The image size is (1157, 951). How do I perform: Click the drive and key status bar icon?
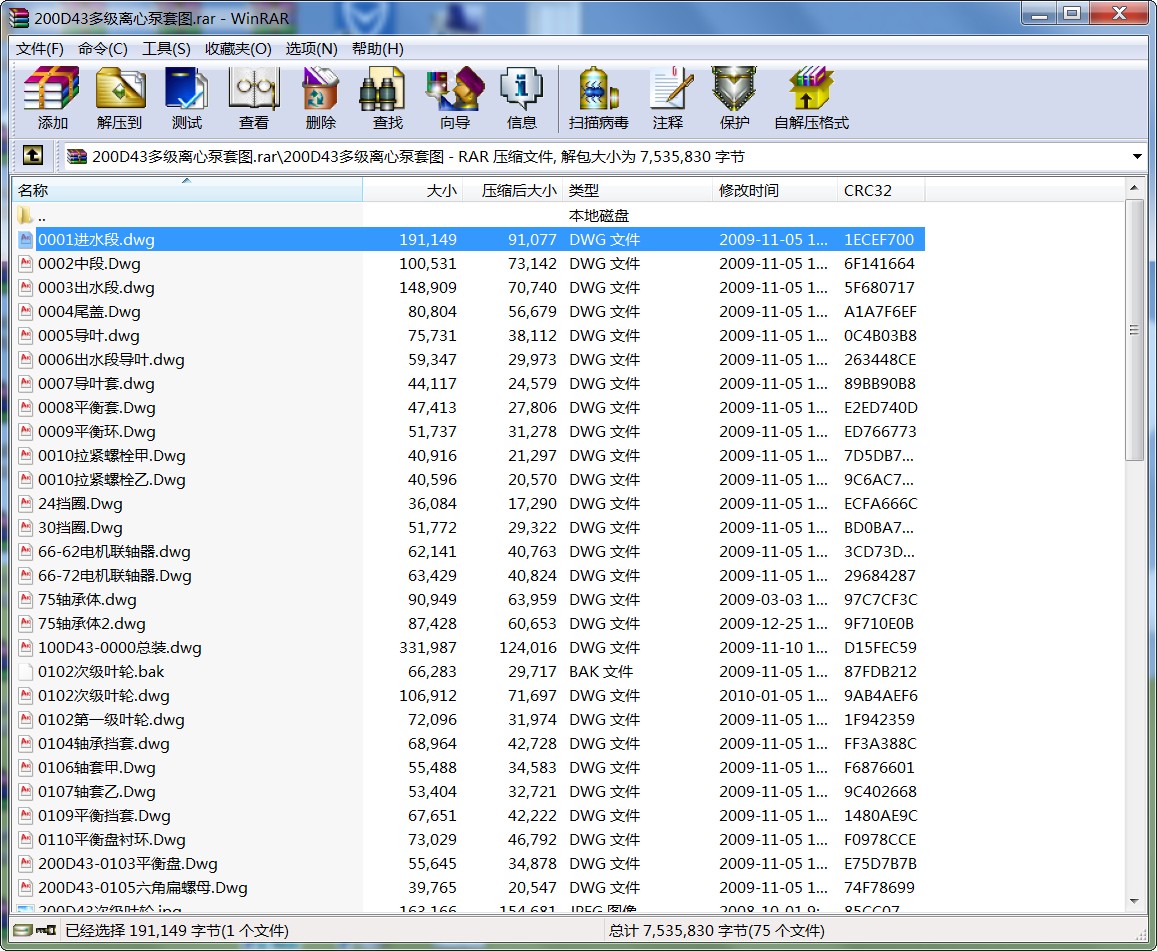click(35, 930)
